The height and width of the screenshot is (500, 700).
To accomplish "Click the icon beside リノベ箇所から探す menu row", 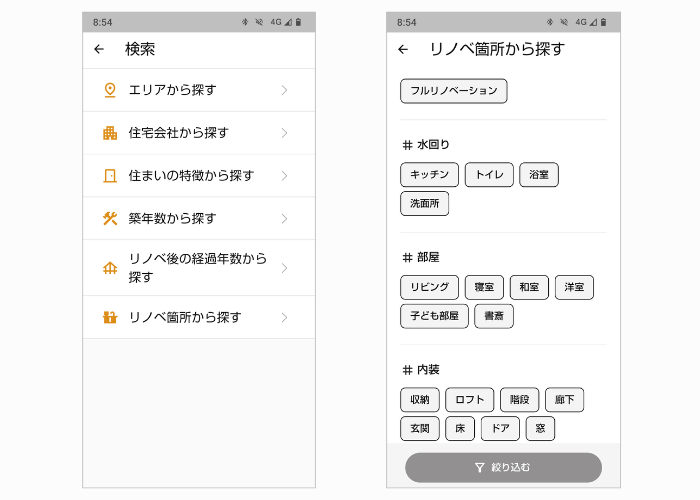I will tap(110, 317).
